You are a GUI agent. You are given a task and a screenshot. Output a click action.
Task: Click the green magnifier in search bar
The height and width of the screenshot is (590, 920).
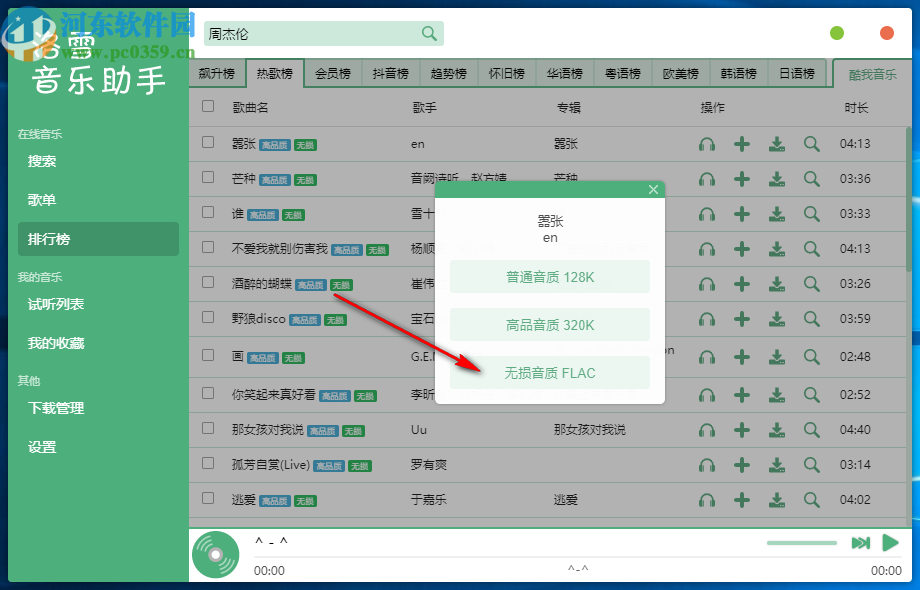[430, 33]
